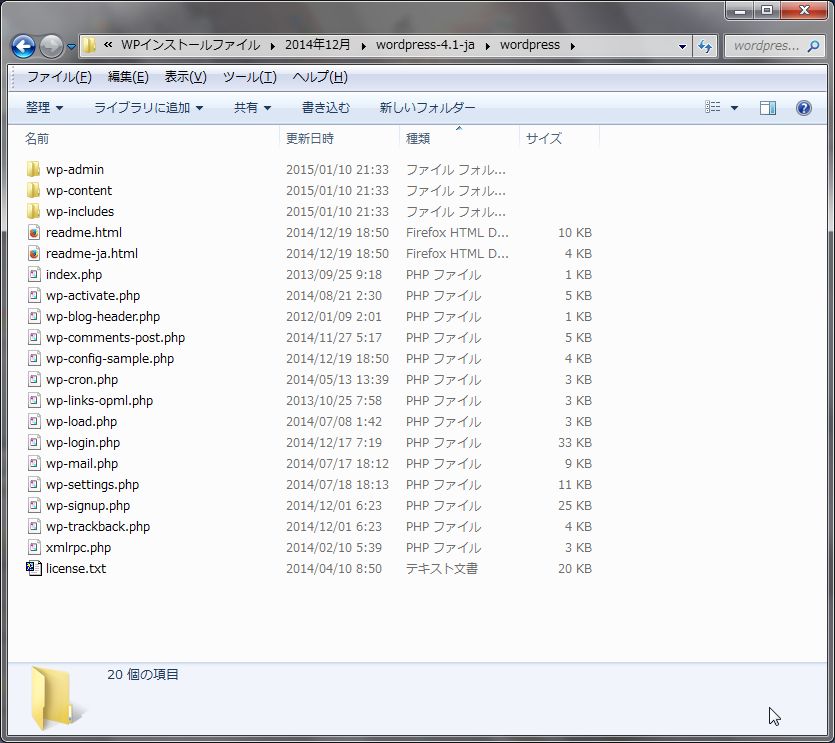
Task: Select the index.php file icon
Action: coord(34,275)
